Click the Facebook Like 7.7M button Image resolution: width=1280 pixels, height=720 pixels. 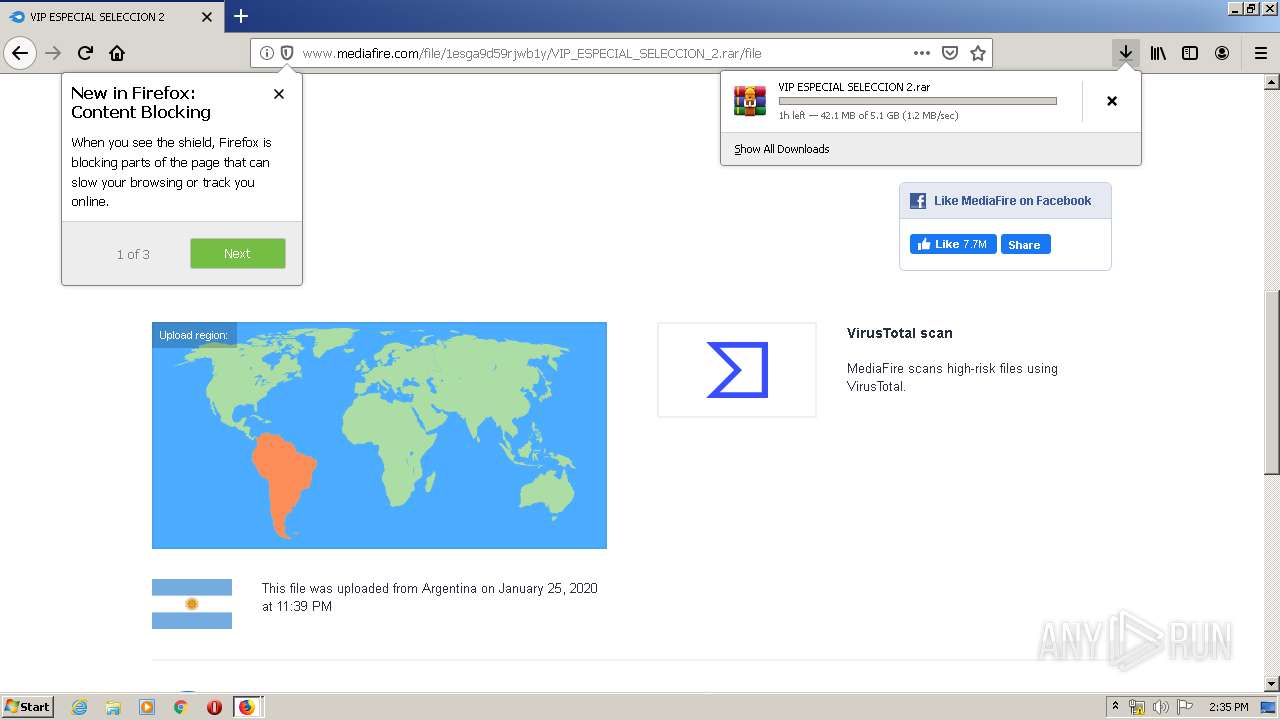953,245
